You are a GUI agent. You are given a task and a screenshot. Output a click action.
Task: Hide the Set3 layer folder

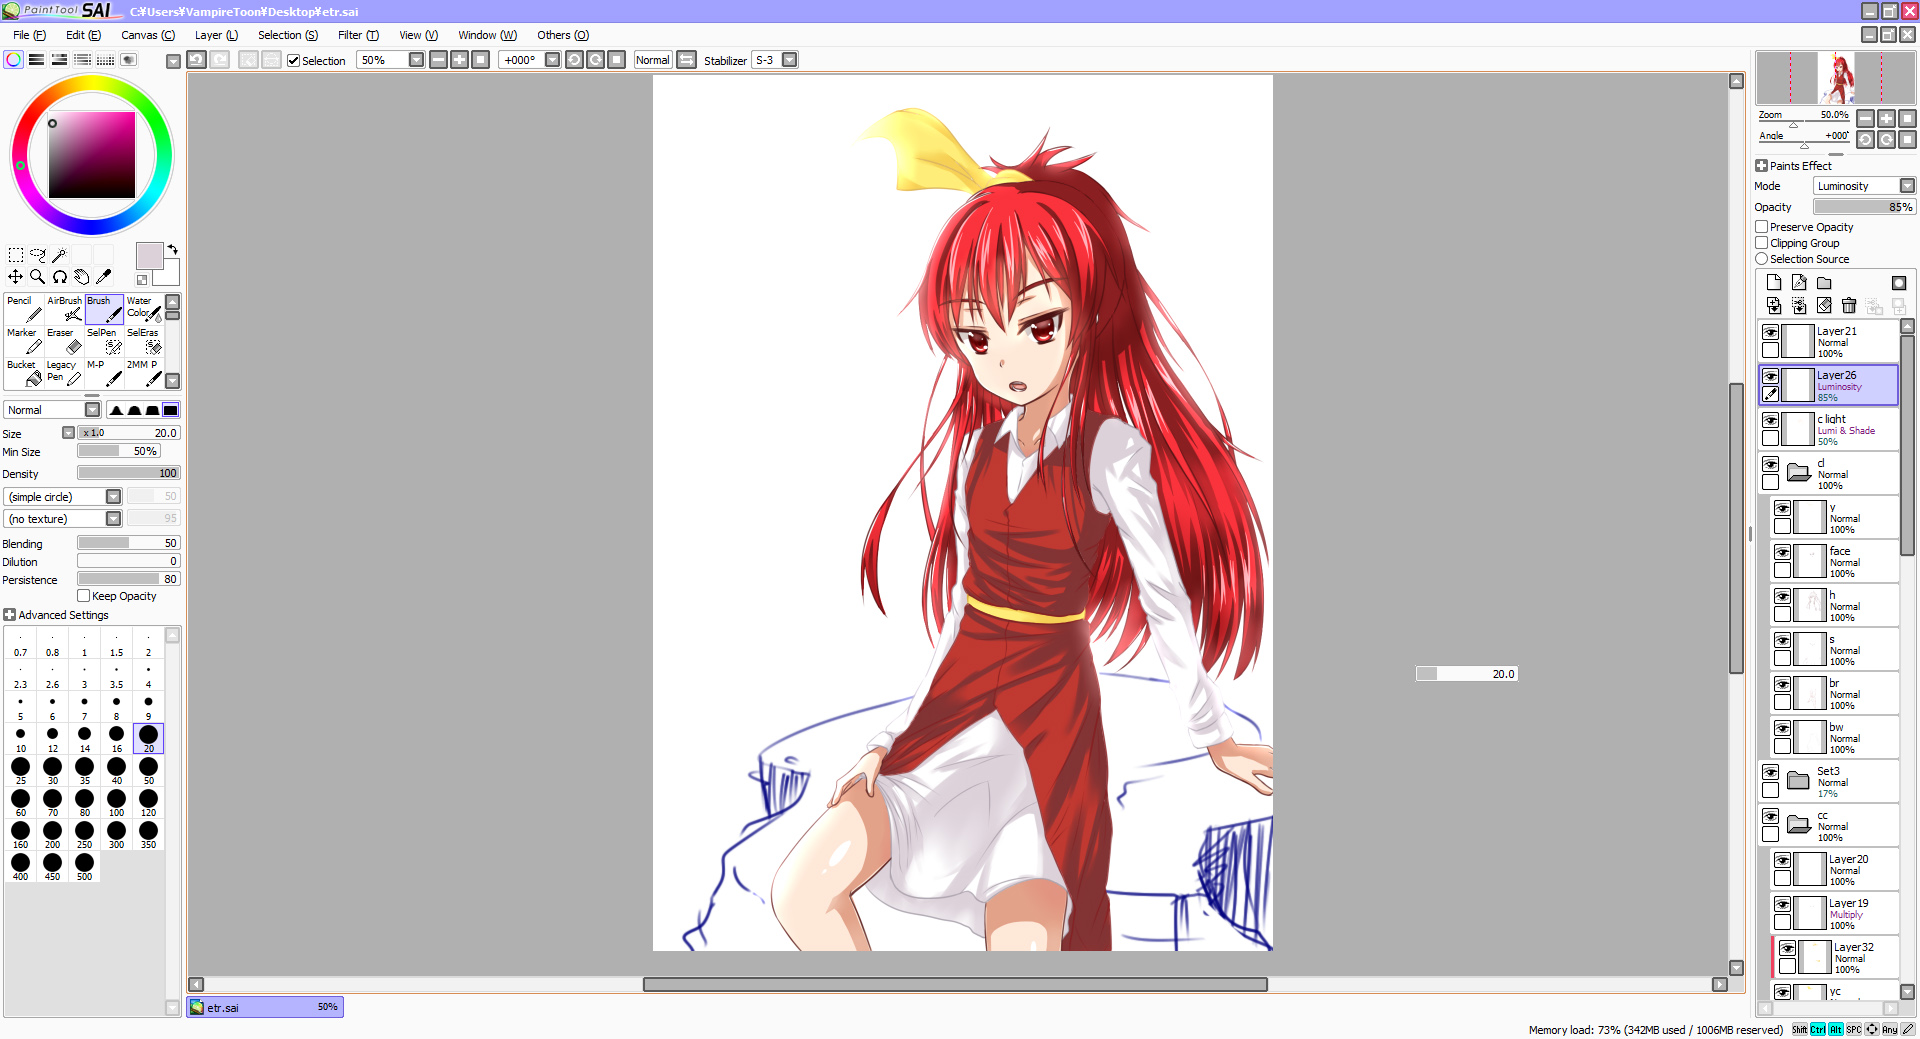1771,772
